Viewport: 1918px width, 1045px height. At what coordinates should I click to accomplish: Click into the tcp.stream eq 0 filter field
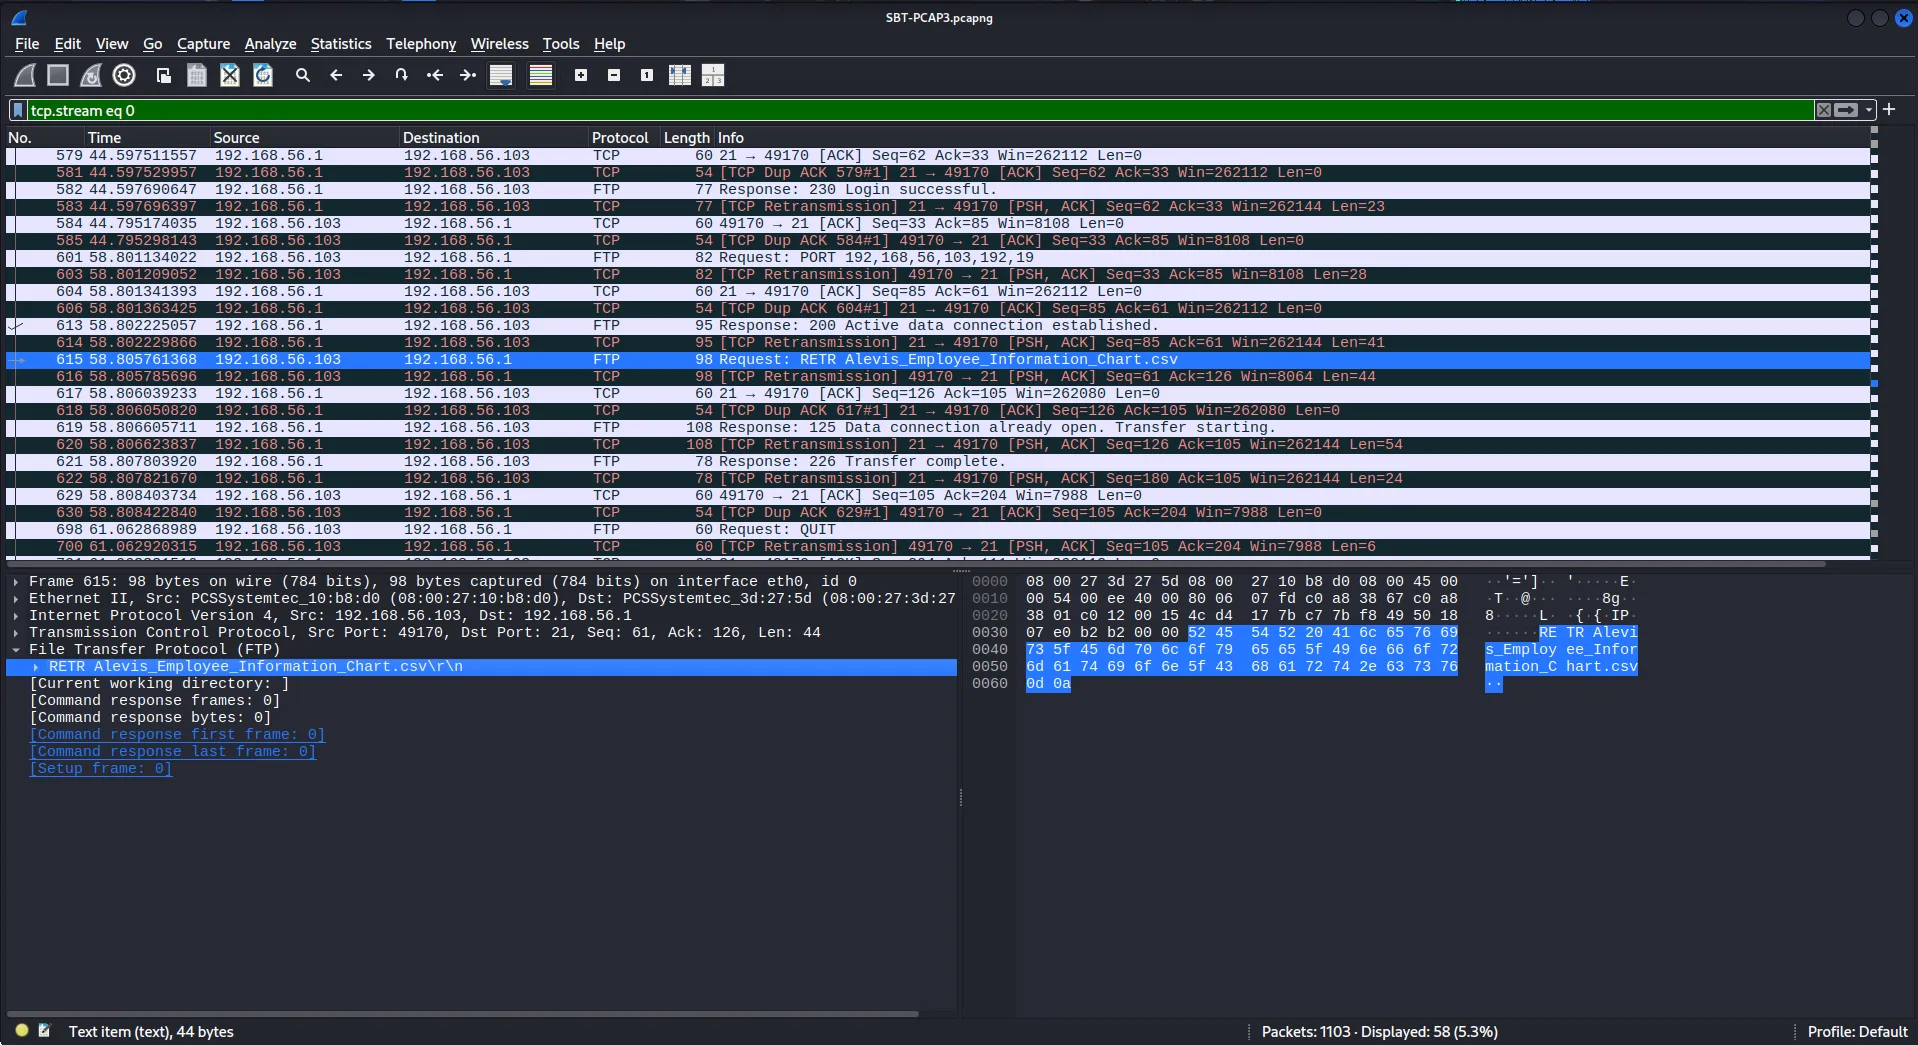click(920, 110)
